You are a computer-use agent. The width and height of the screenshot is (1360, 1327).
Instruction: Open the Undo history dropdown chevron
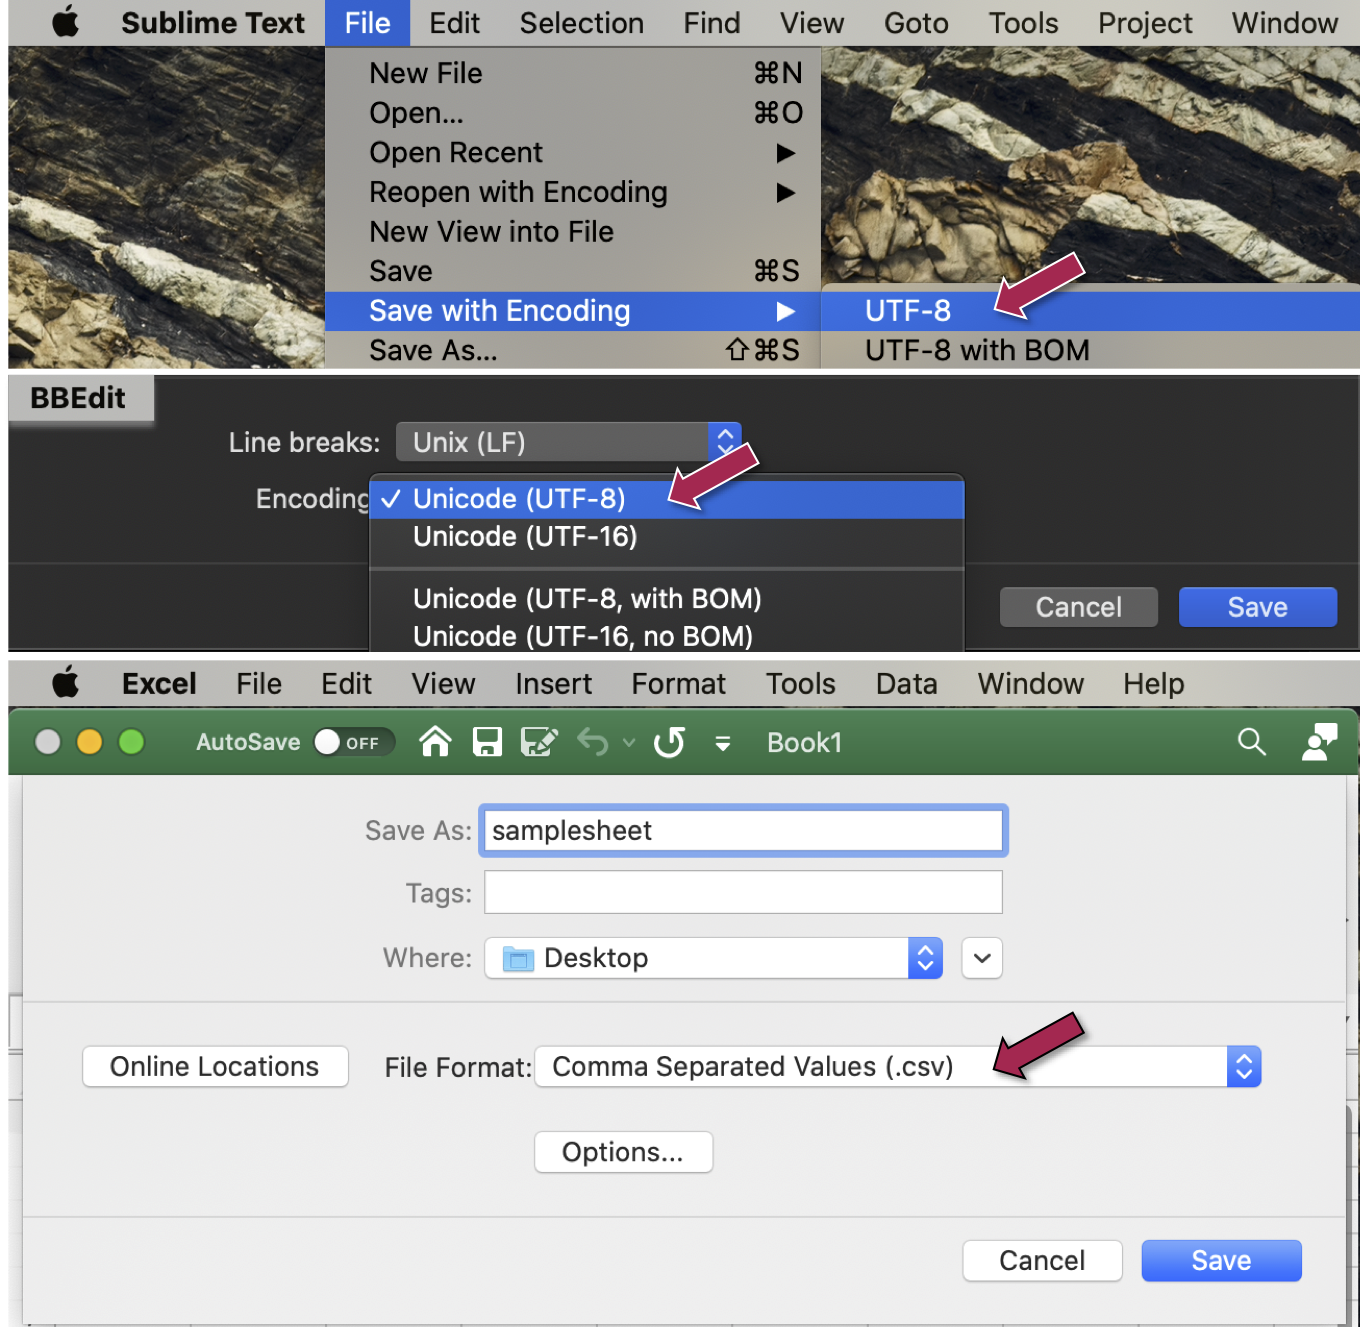click(629, 742)
